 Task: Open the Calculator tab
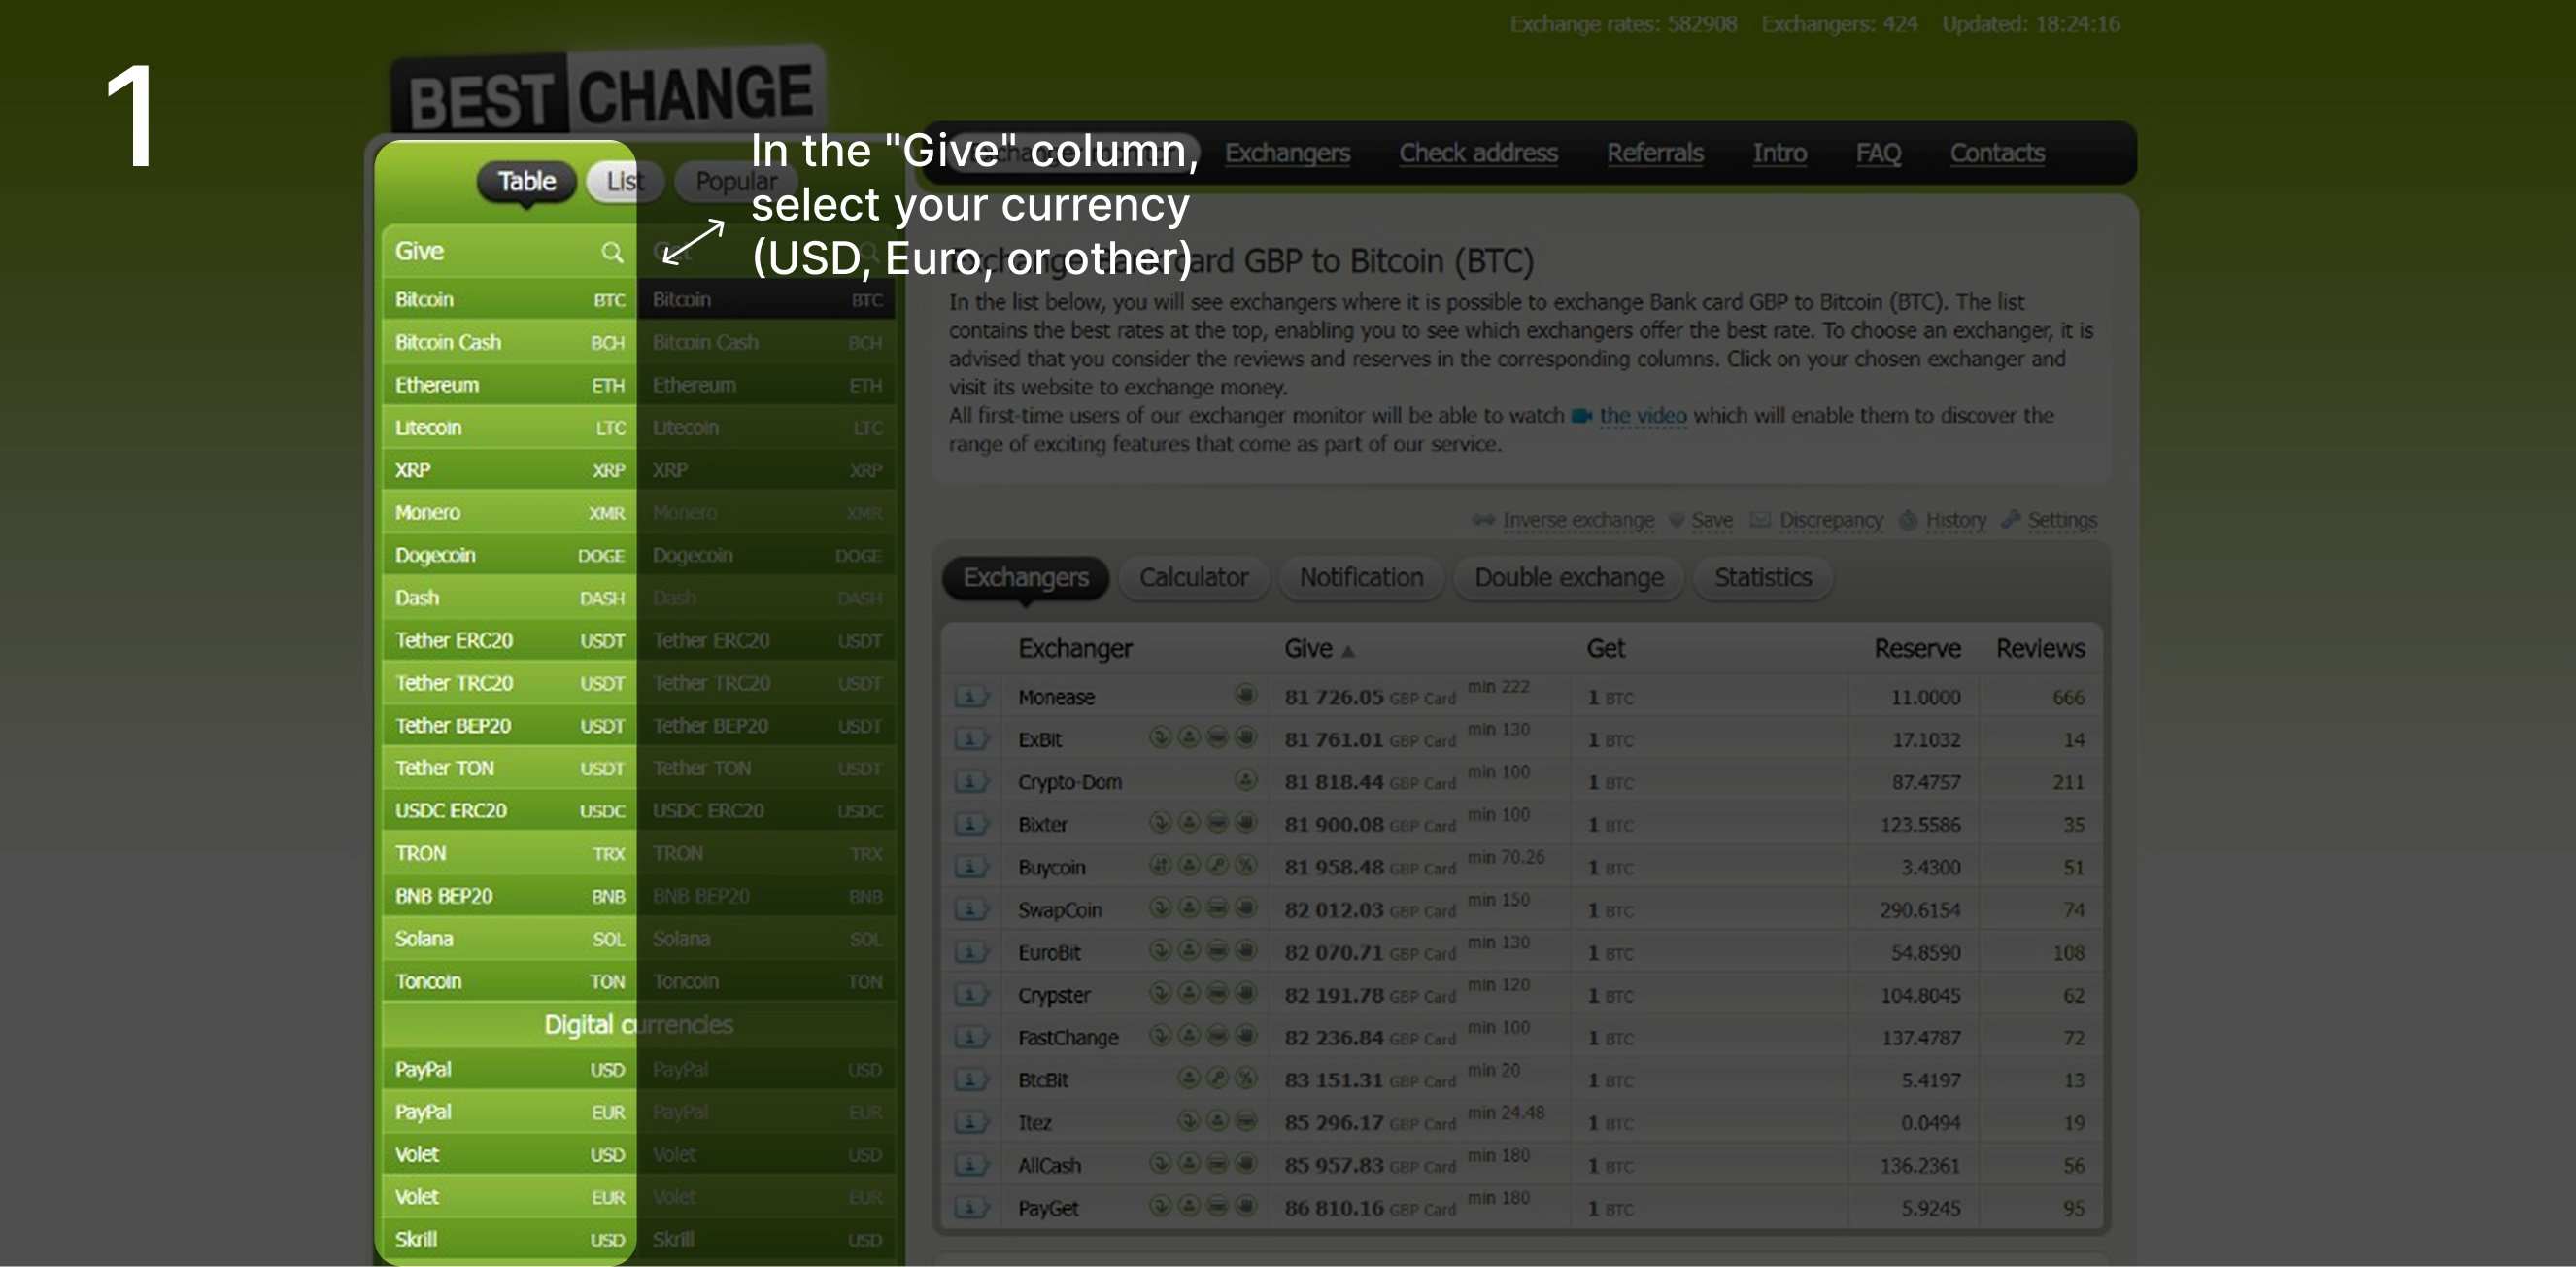pyautogui.click(x=1193, y=578)
